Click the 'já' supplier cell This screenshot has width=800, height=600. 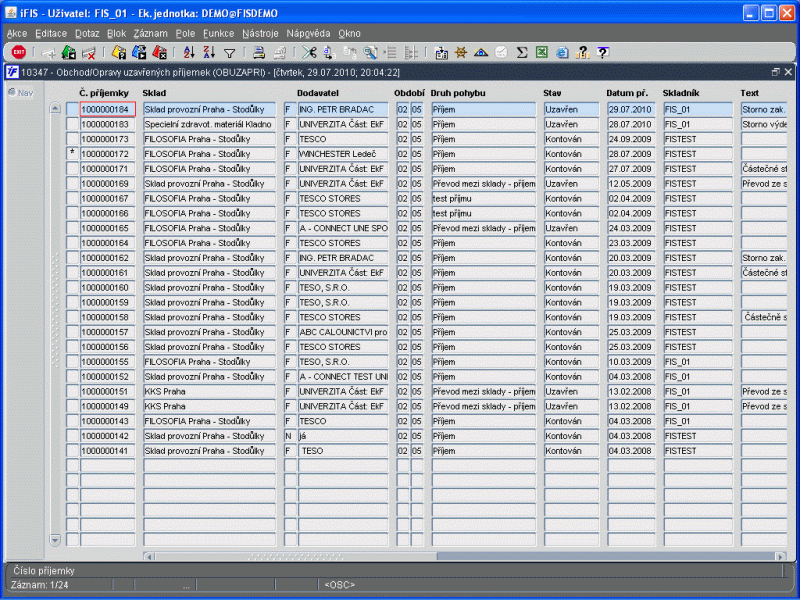[343, 436]
